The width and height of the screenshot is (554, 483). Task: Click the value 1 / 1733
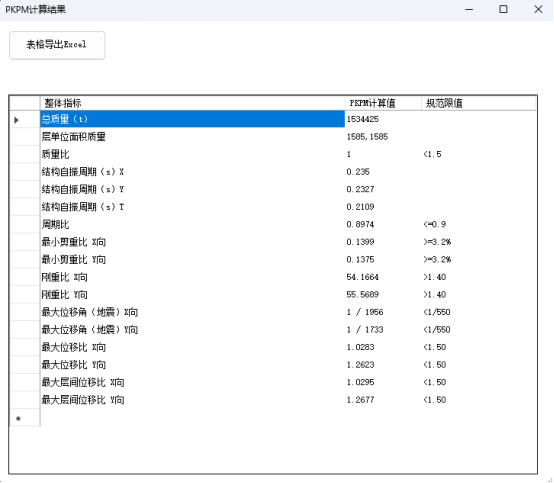coord(365,330)
